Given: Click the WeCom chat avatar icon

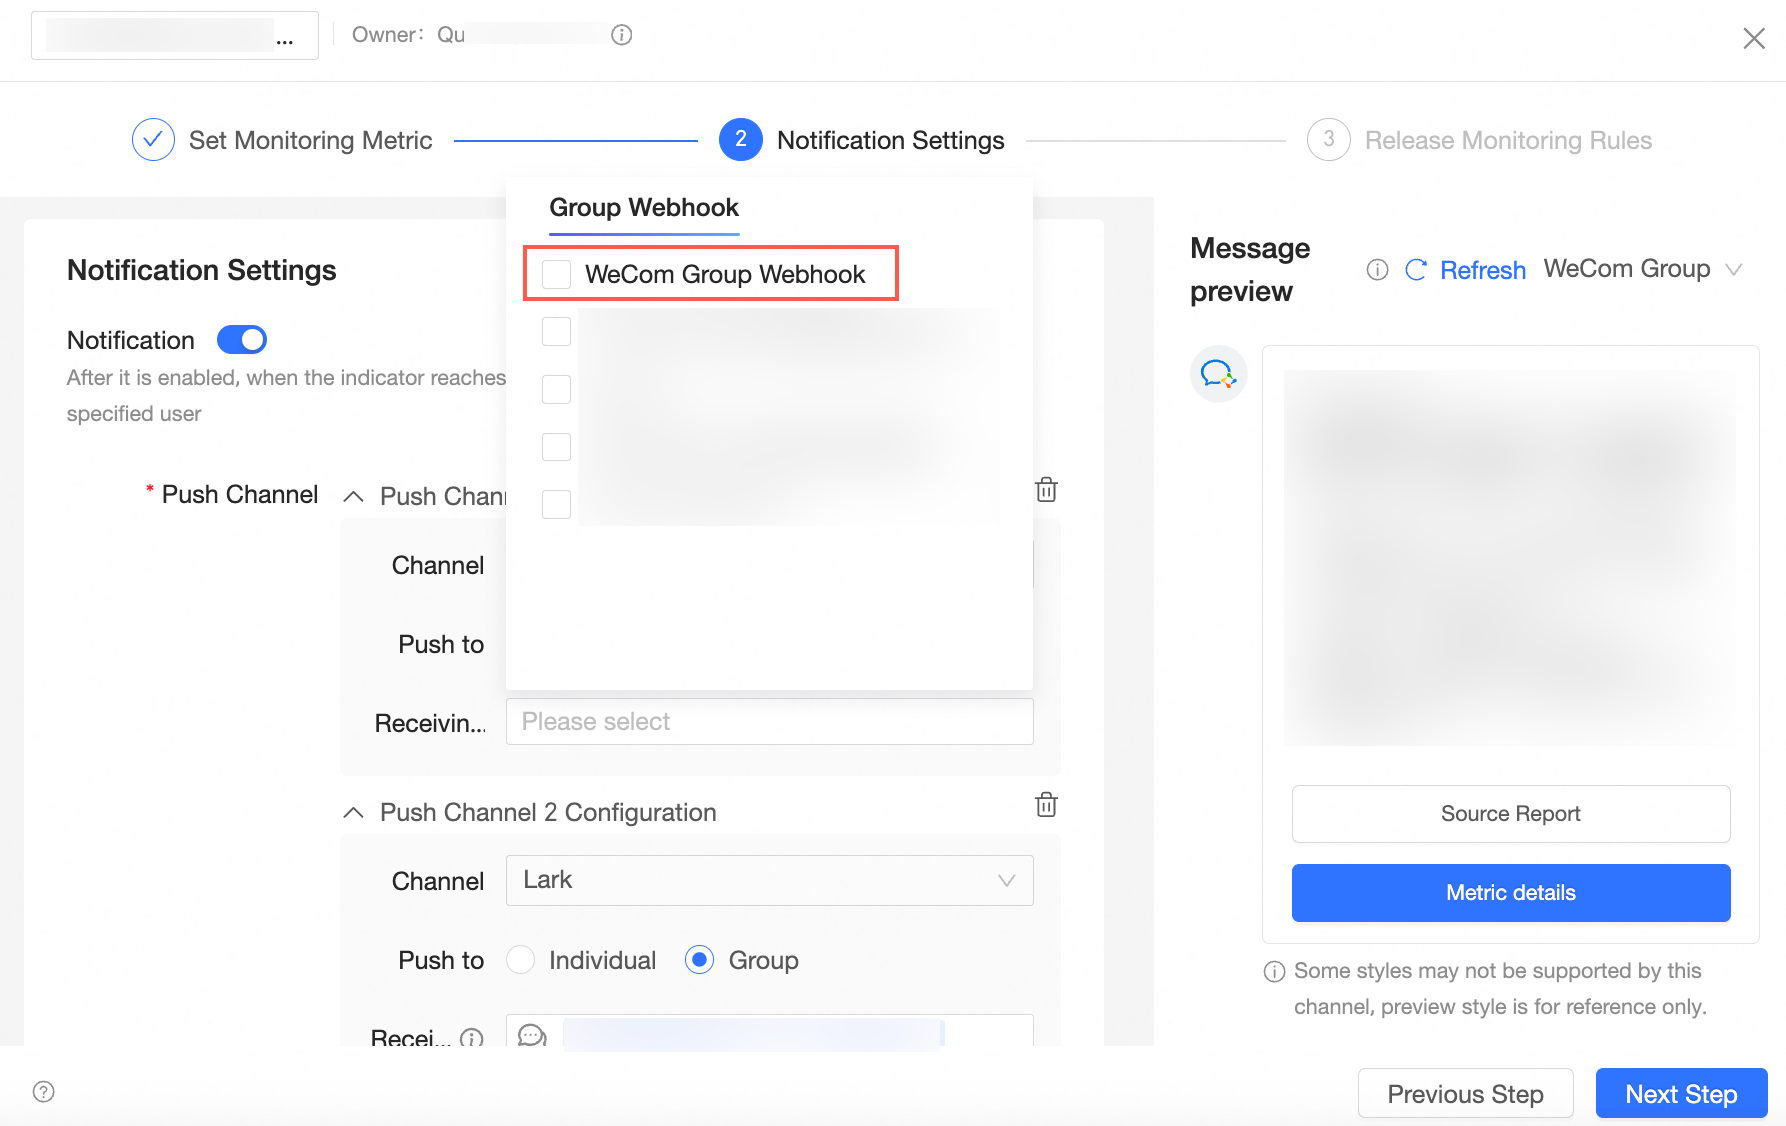Looking at the screenshot, I should [1218, 374].
